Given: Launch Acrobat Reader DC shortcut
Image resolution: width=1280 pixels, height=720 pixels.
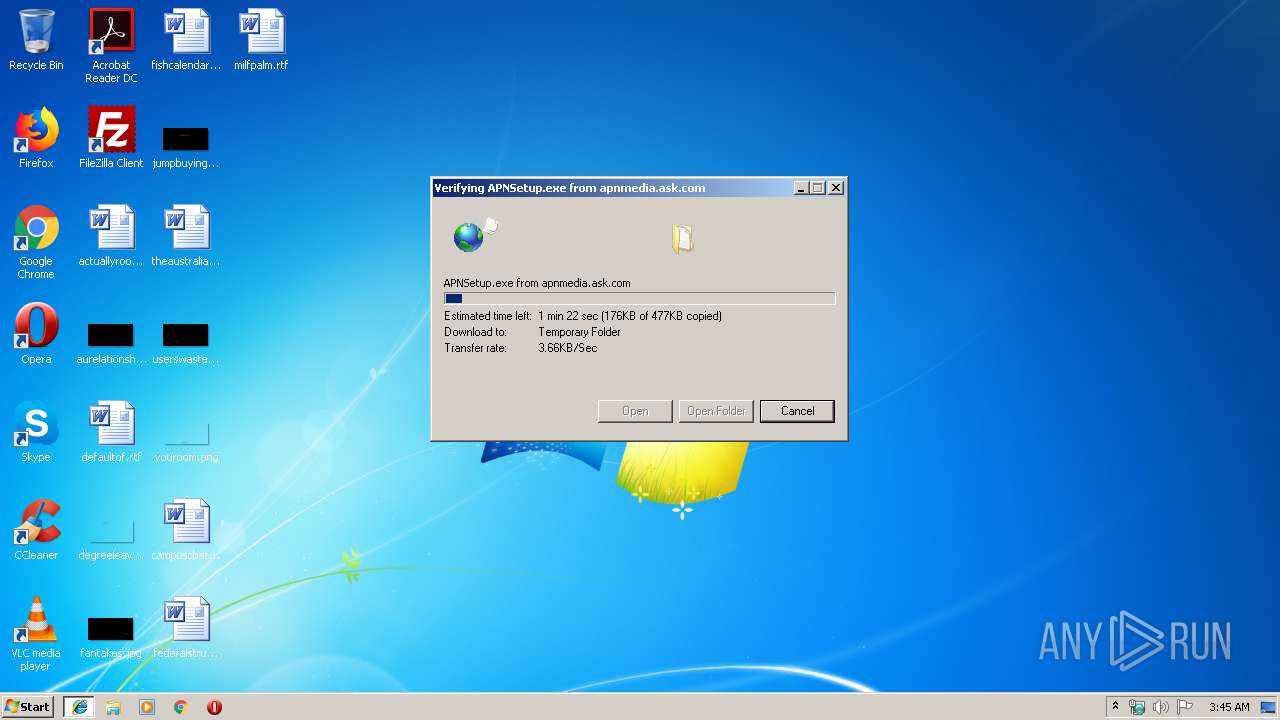Looking at the screenshot, I should tap(111, 46).
